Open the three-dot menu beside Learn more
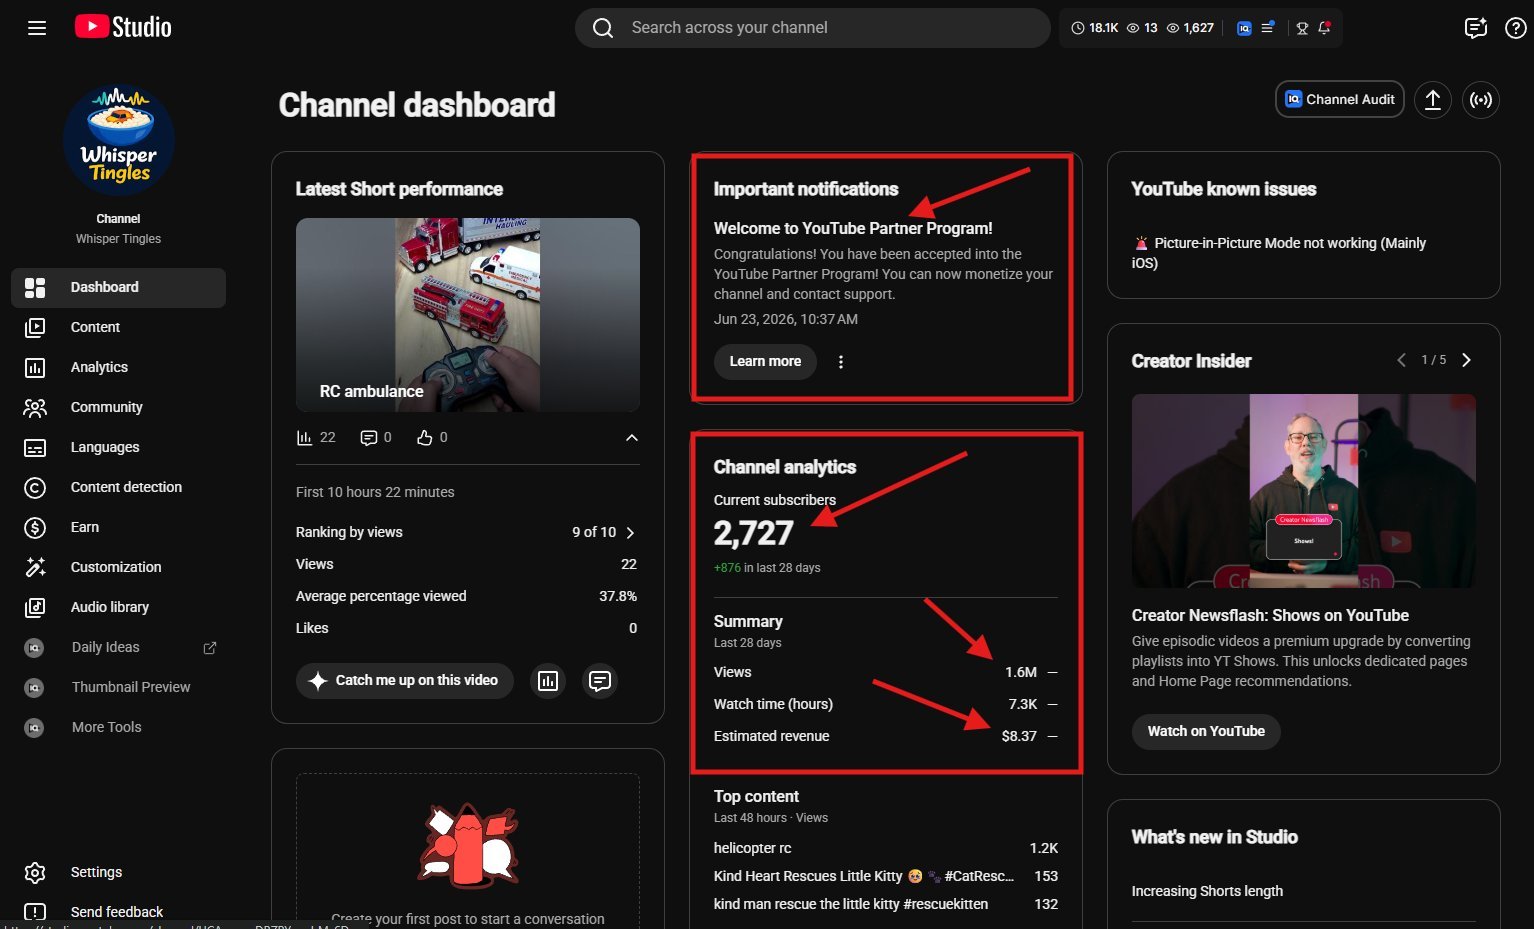Image resolution: width=1534 pixels, height=929 pixels. (x=840, y=362)
